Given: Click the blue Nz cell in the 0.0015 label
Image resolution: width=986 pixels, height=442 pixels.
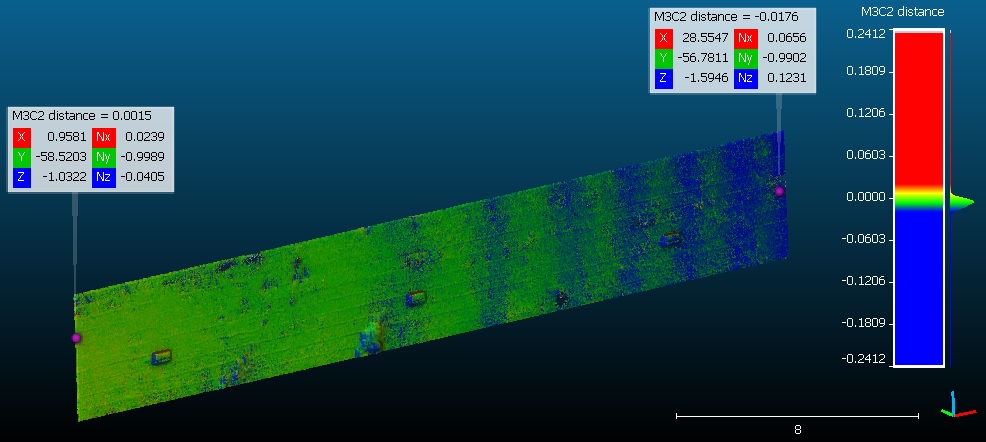Looking at the screenshot, I should coord(103,177).
